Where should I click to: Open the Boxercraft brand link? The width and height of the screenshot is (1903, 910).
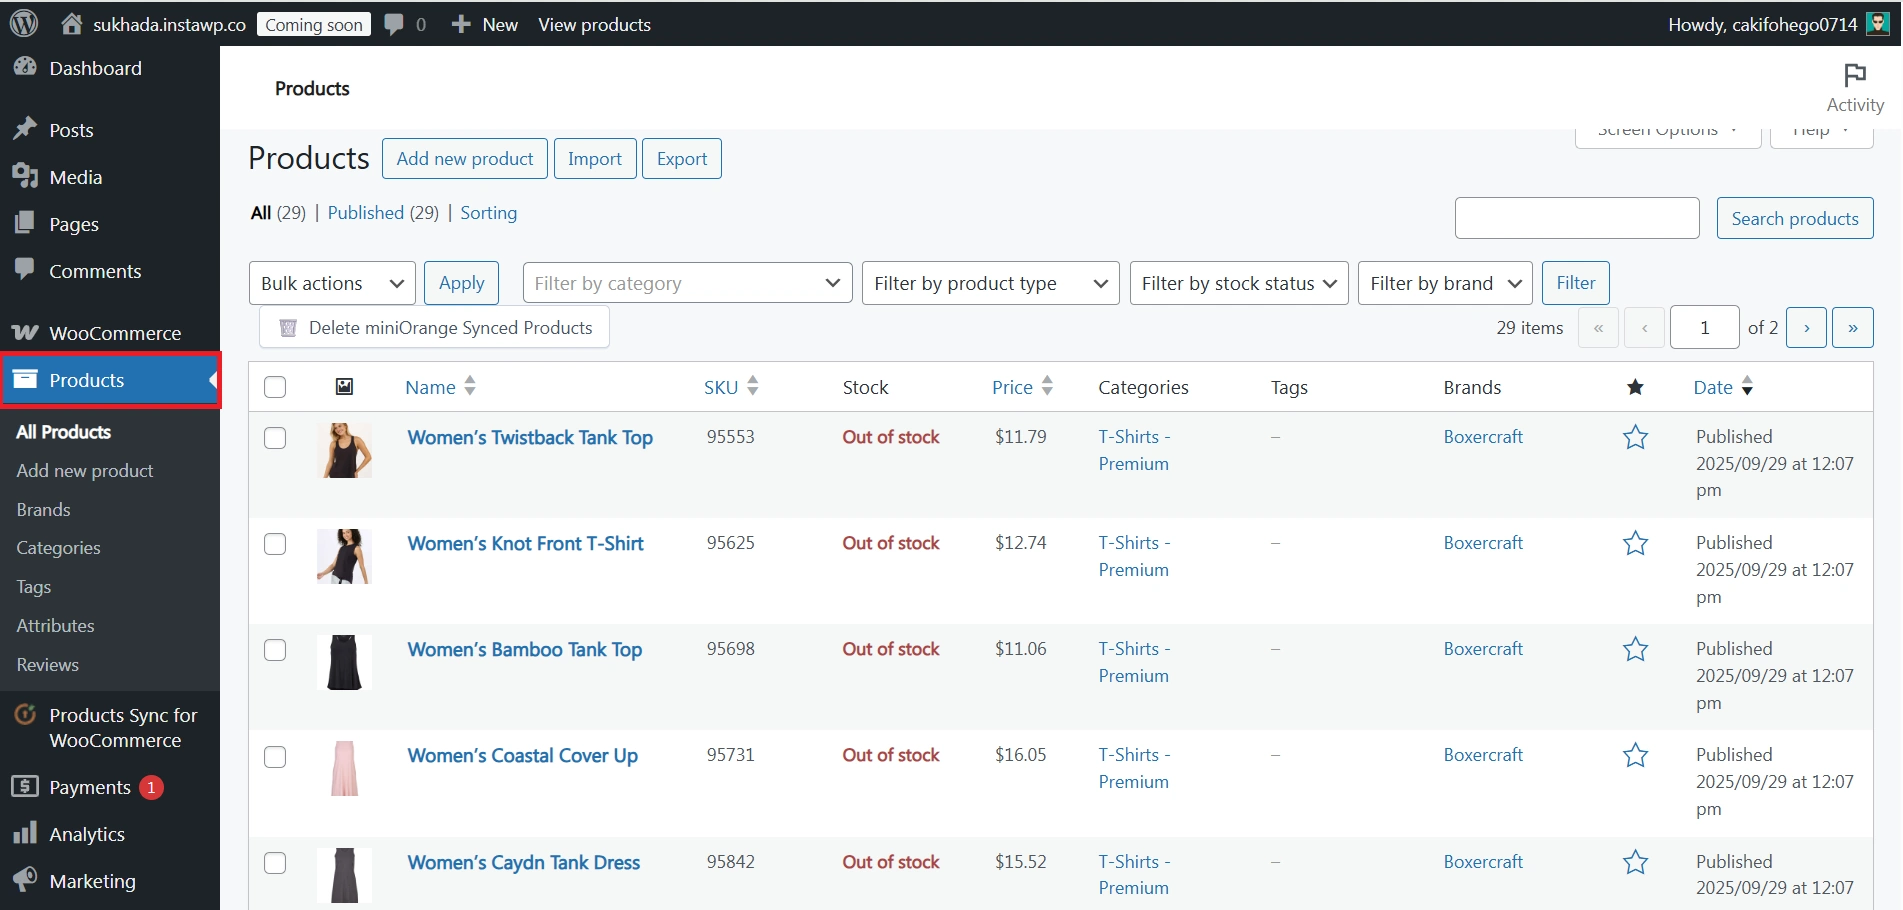1483,436
